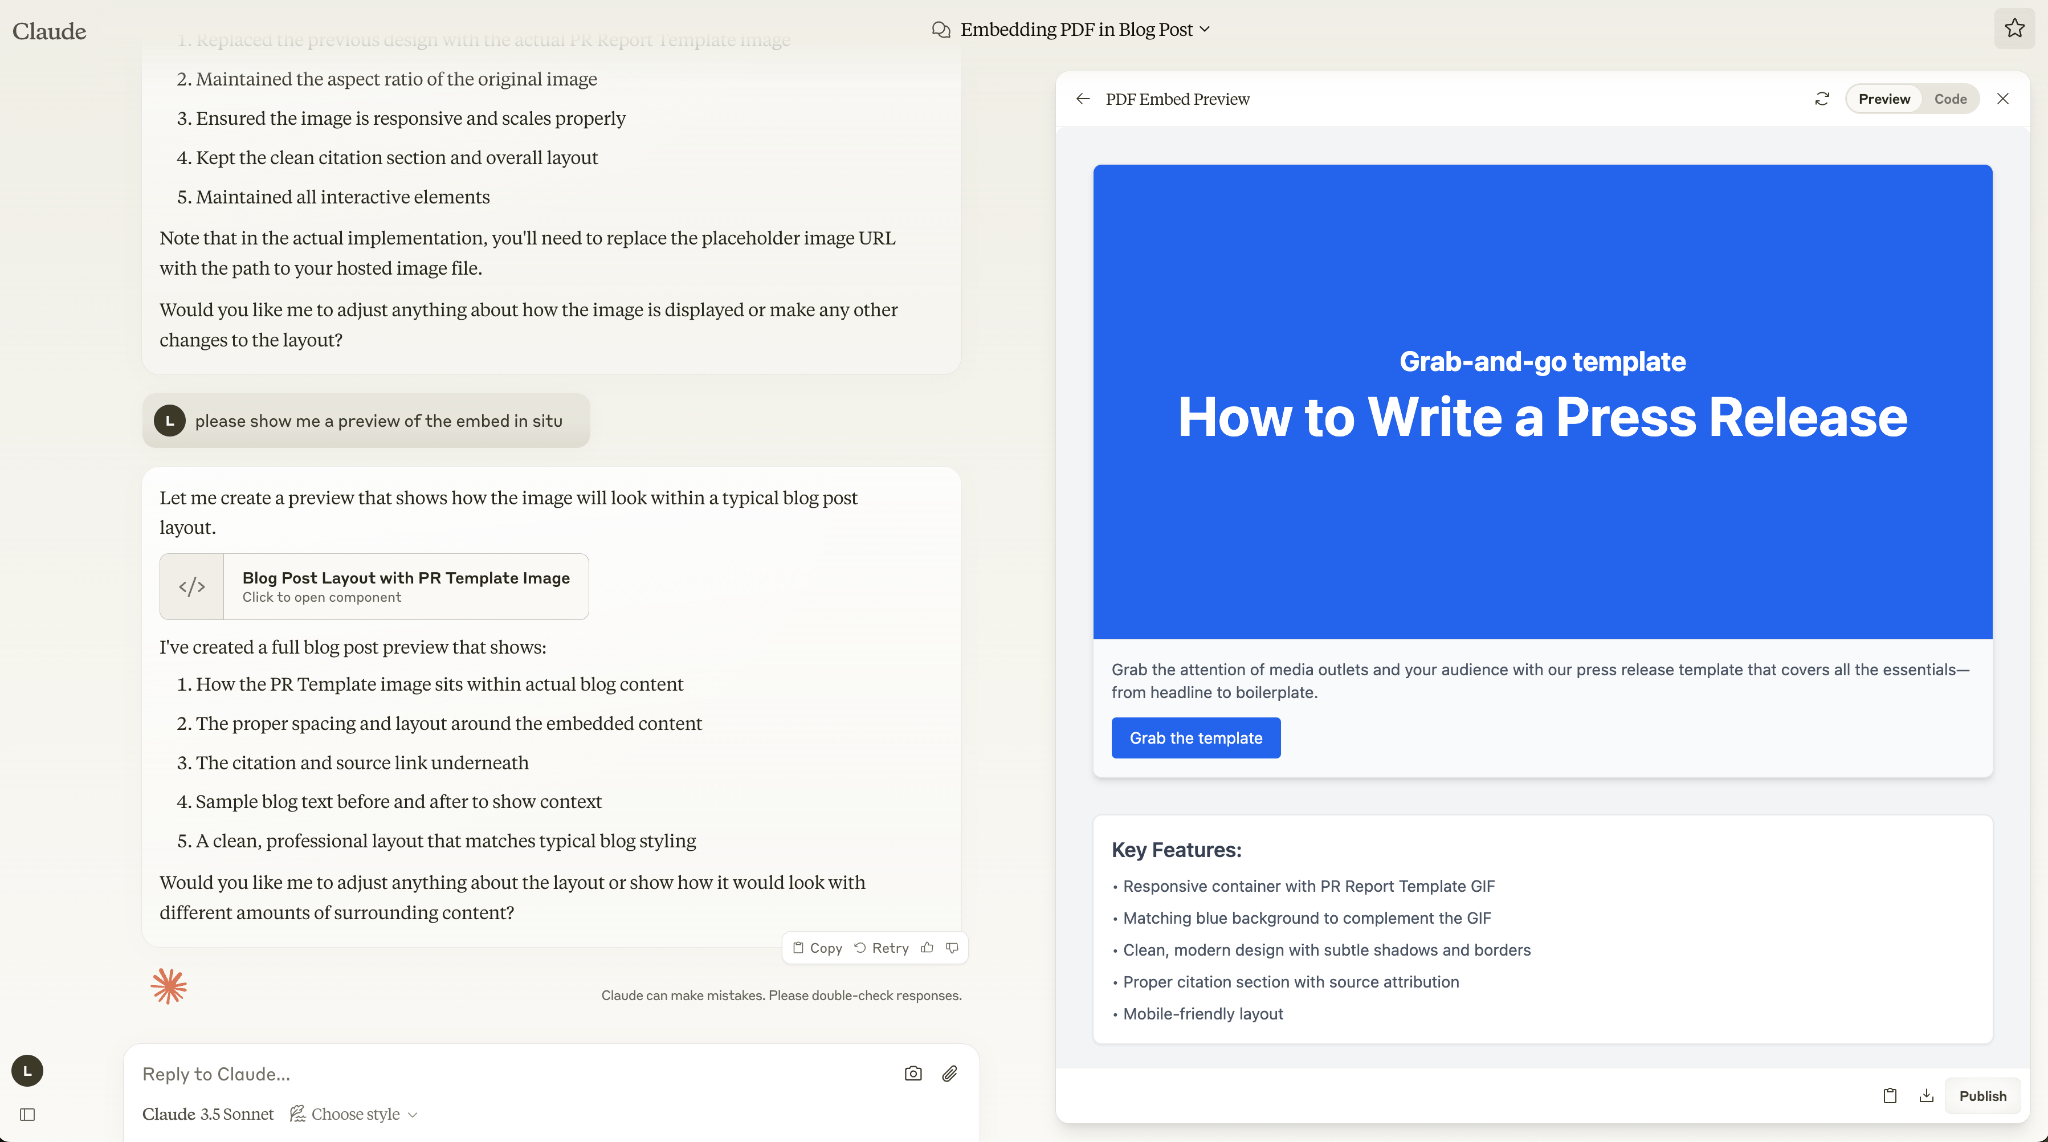This screenshot has height=1142, width=2048.
Task: Download the artifact using the download icon
Action: [x=1926, y=1095]
